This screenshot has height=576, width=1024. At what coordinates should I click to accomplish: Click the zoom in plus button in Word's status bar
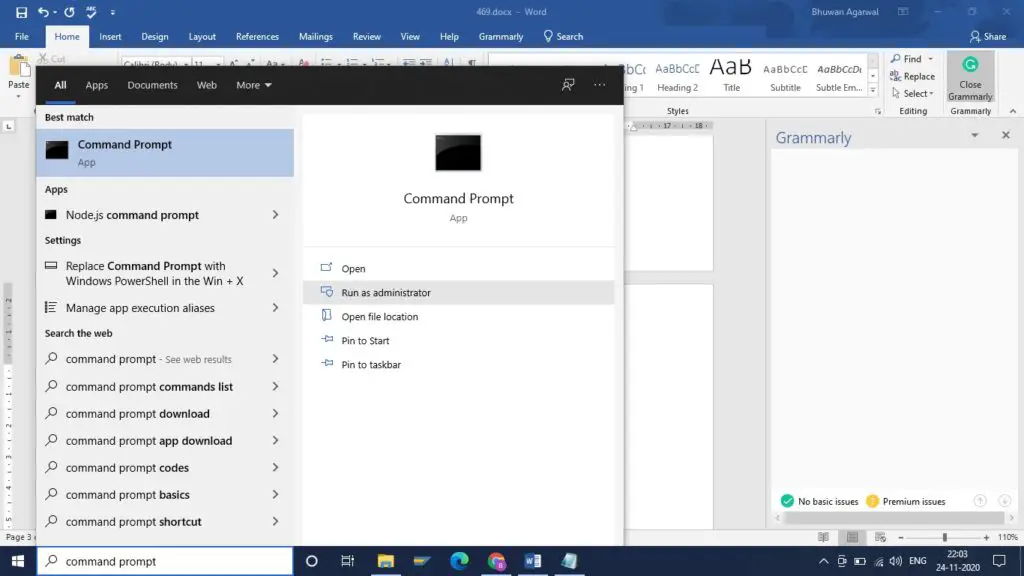(x=986, y=537)
